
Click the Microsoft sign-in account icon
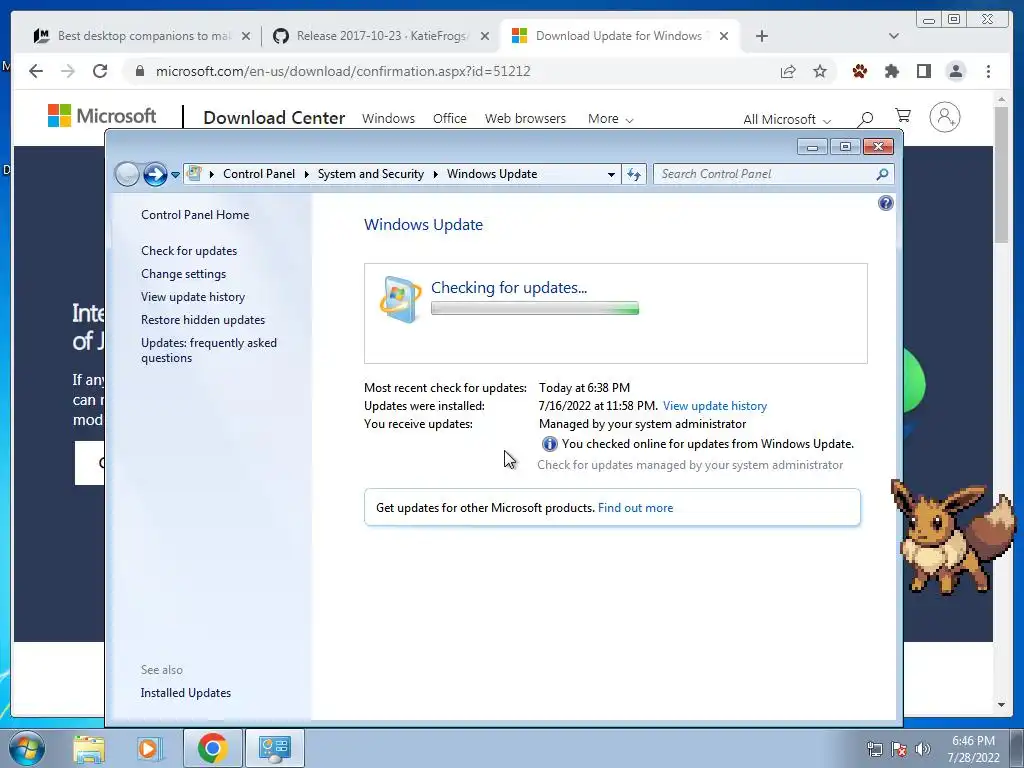(x=945, y=118)
